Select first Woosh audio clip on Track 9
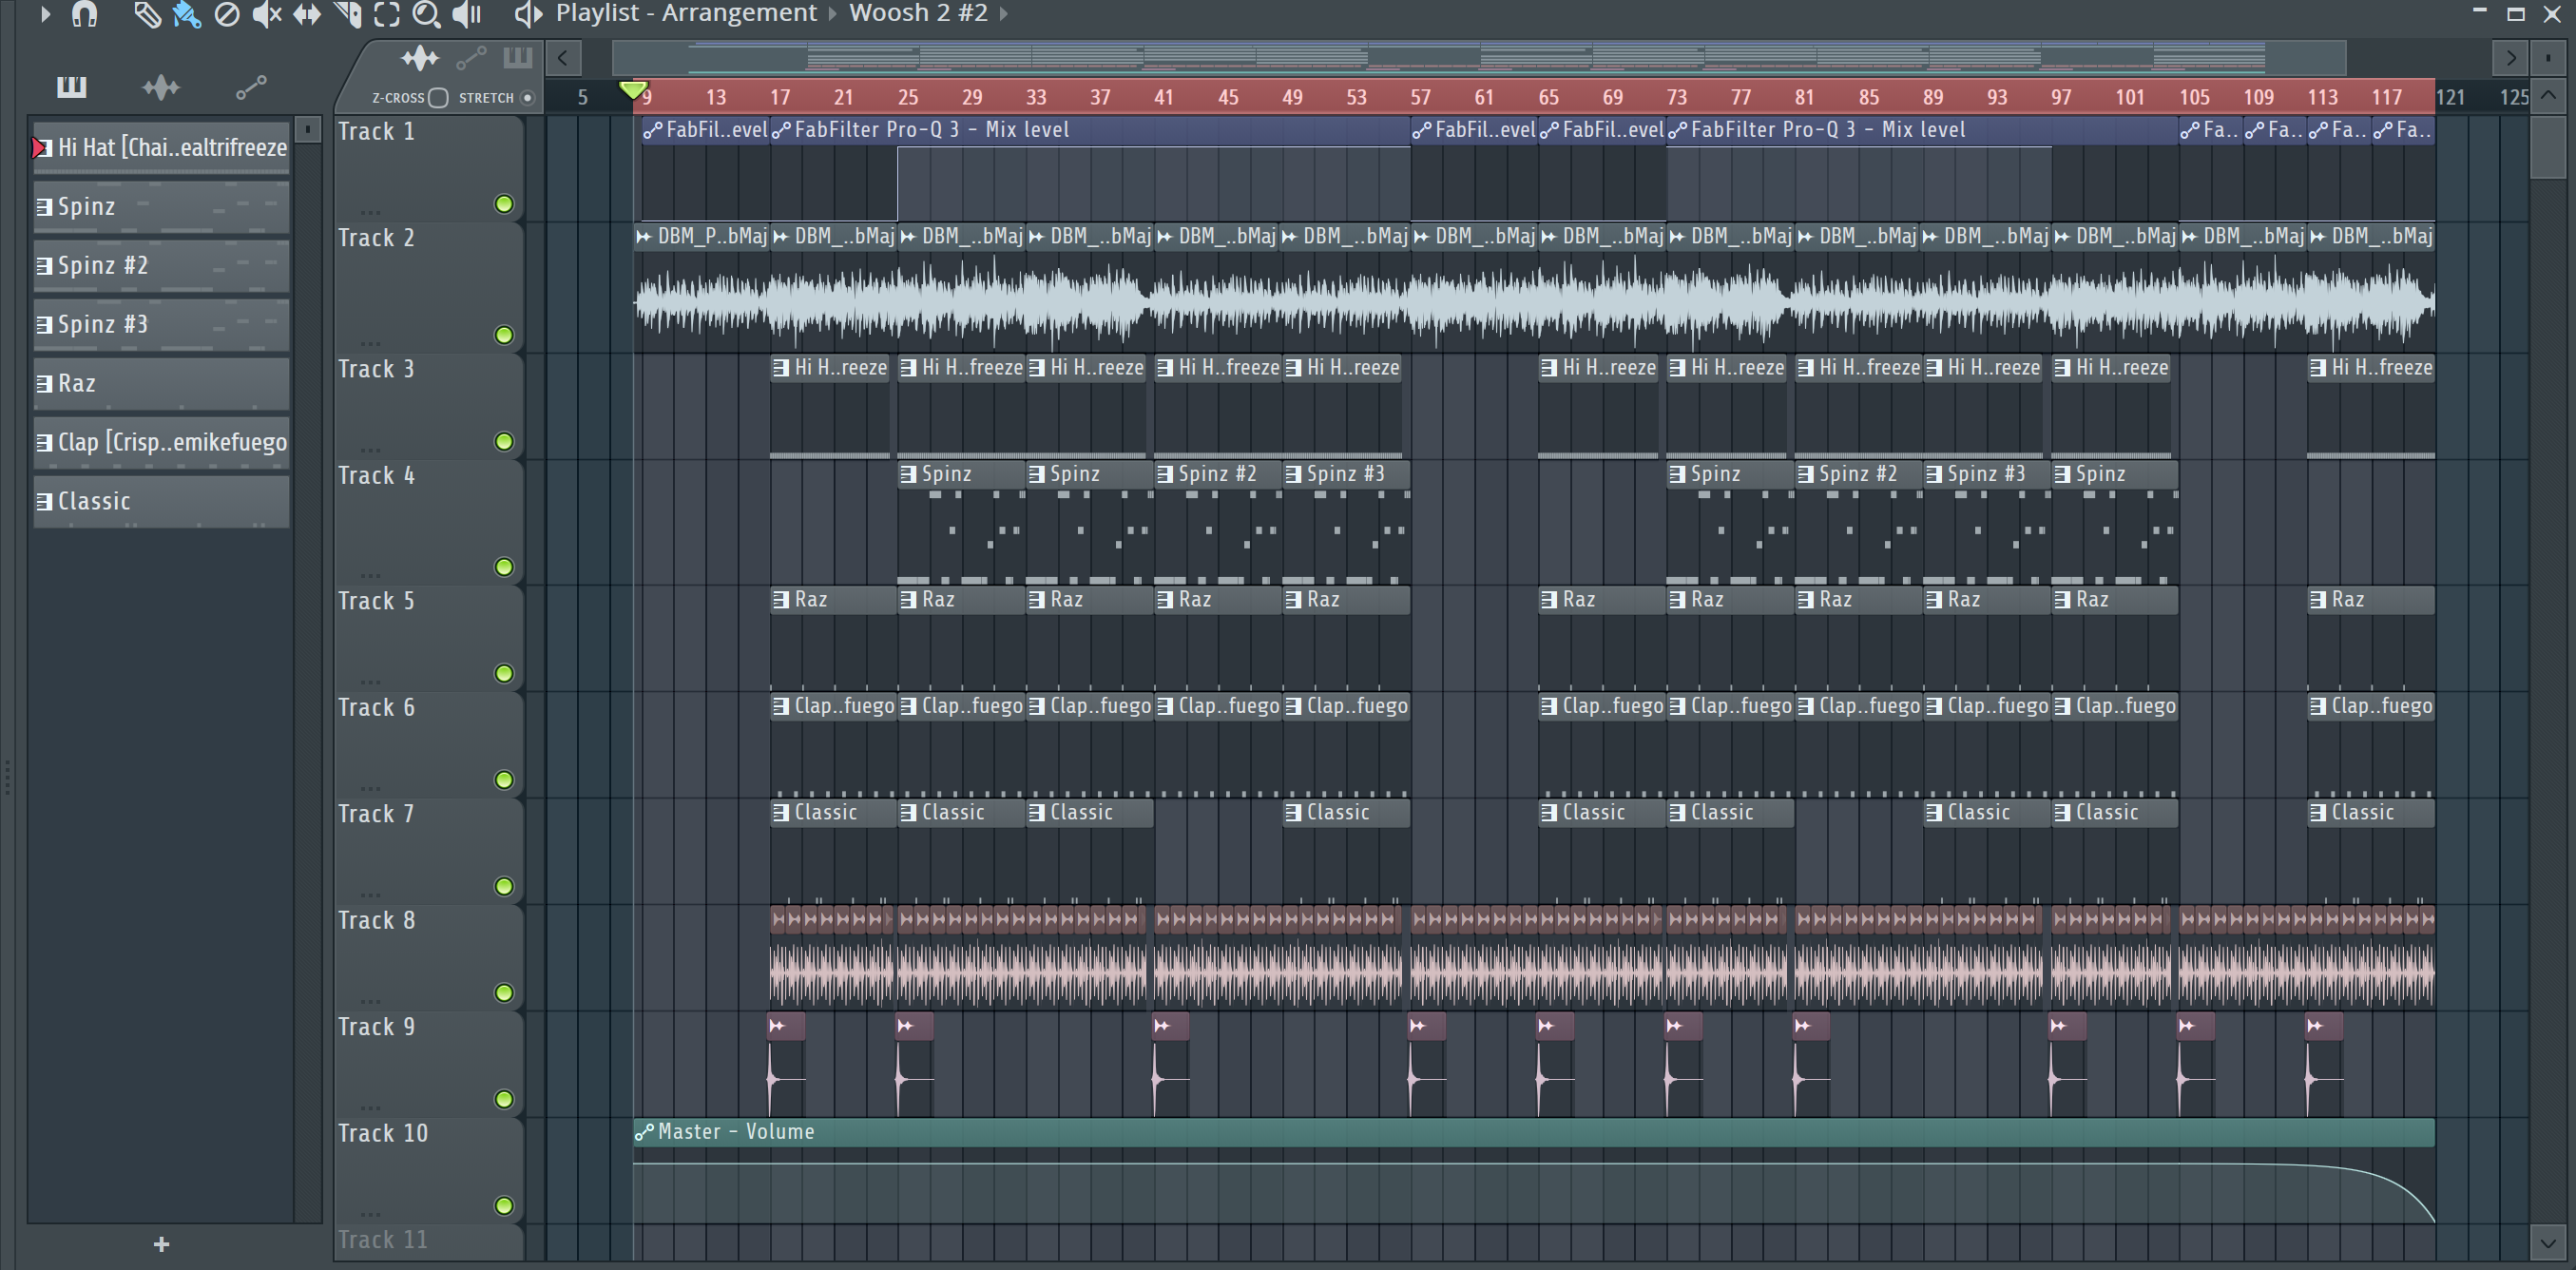Image resolution: width=2576 pixels, height=1270 pixels. point(786,1065)
